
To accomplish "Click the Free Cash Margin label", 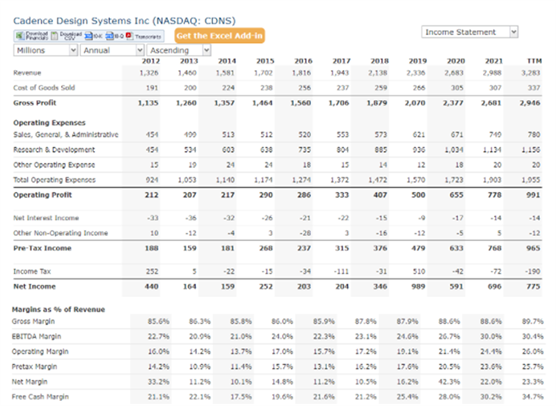I will (x=40, y=397).
